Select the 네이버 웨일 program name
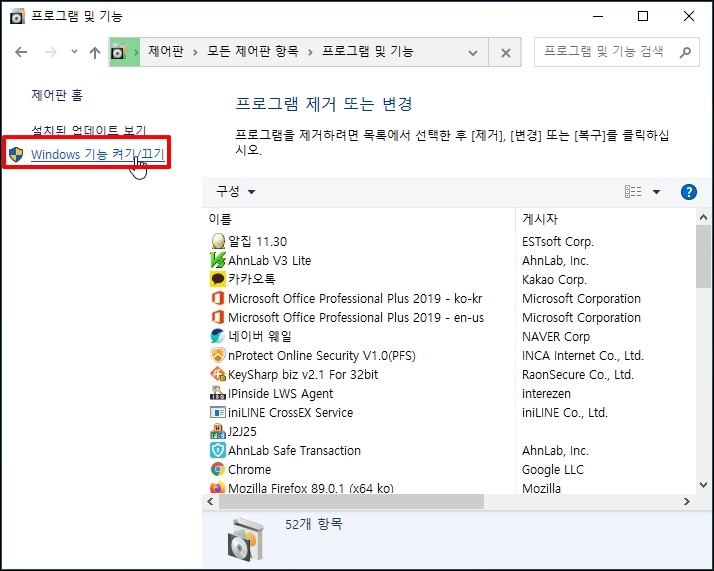The width and height of the screenshot is (714, 571). tap(260, 336)
